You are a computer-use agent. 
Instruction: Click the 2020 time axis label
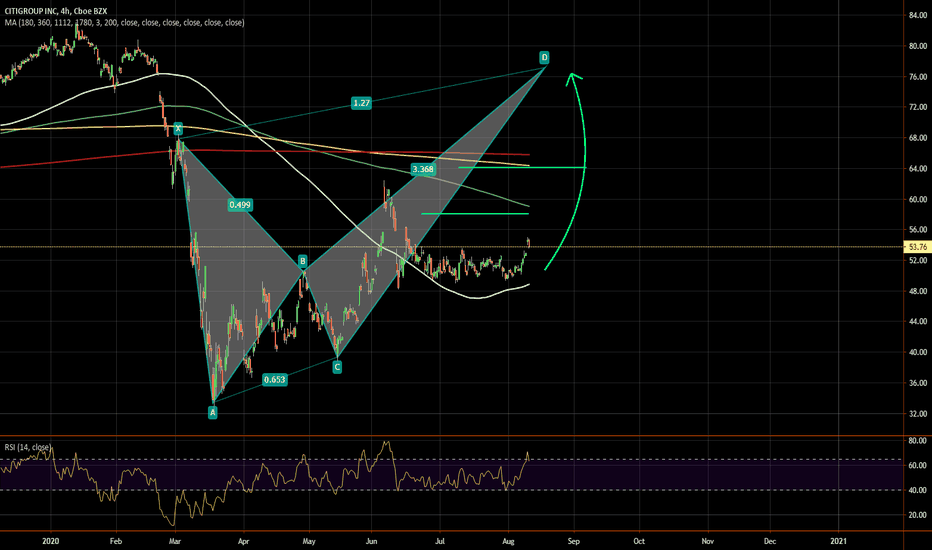click(x=51, y=541)
